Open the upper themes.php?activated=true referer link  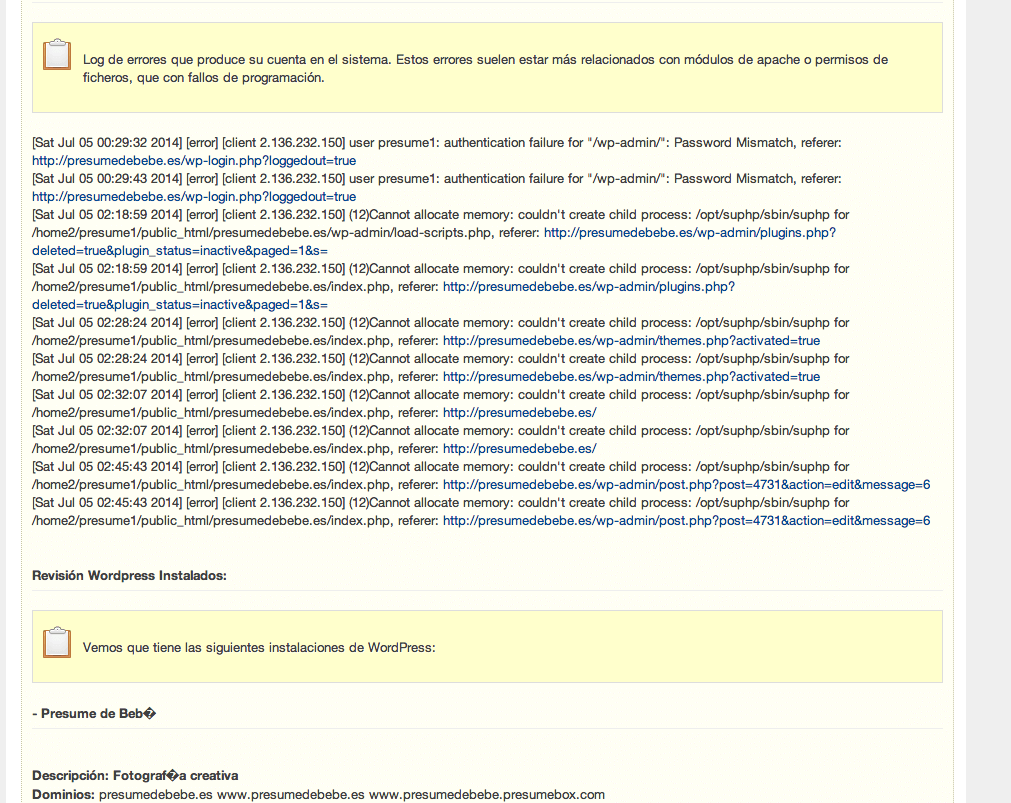[x=631, y=341]
